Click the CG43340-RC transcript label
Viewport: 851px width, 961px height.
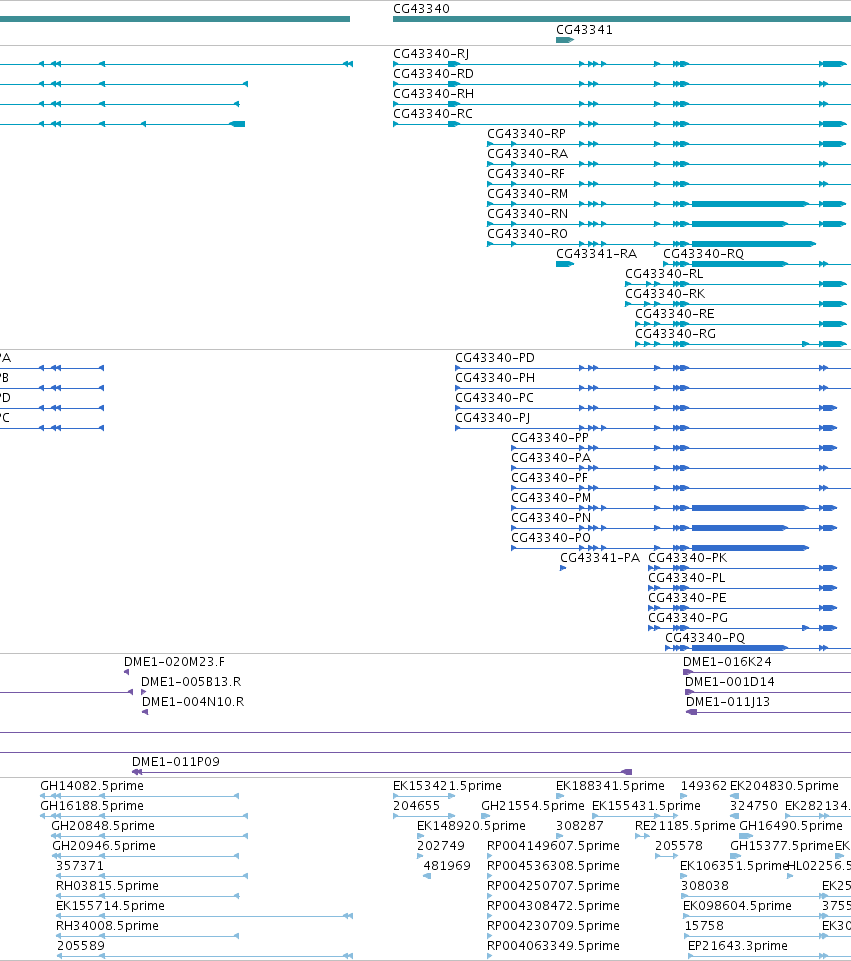(x=433, y=113)
